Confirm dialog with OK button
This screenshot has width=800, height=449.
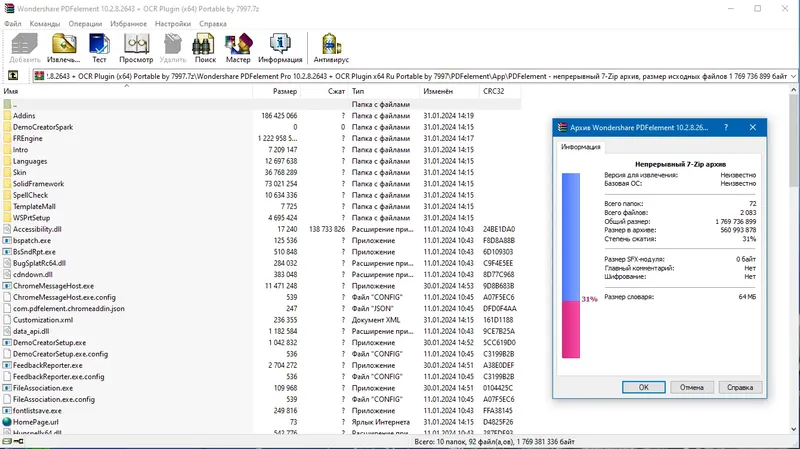tap(643, 387)
